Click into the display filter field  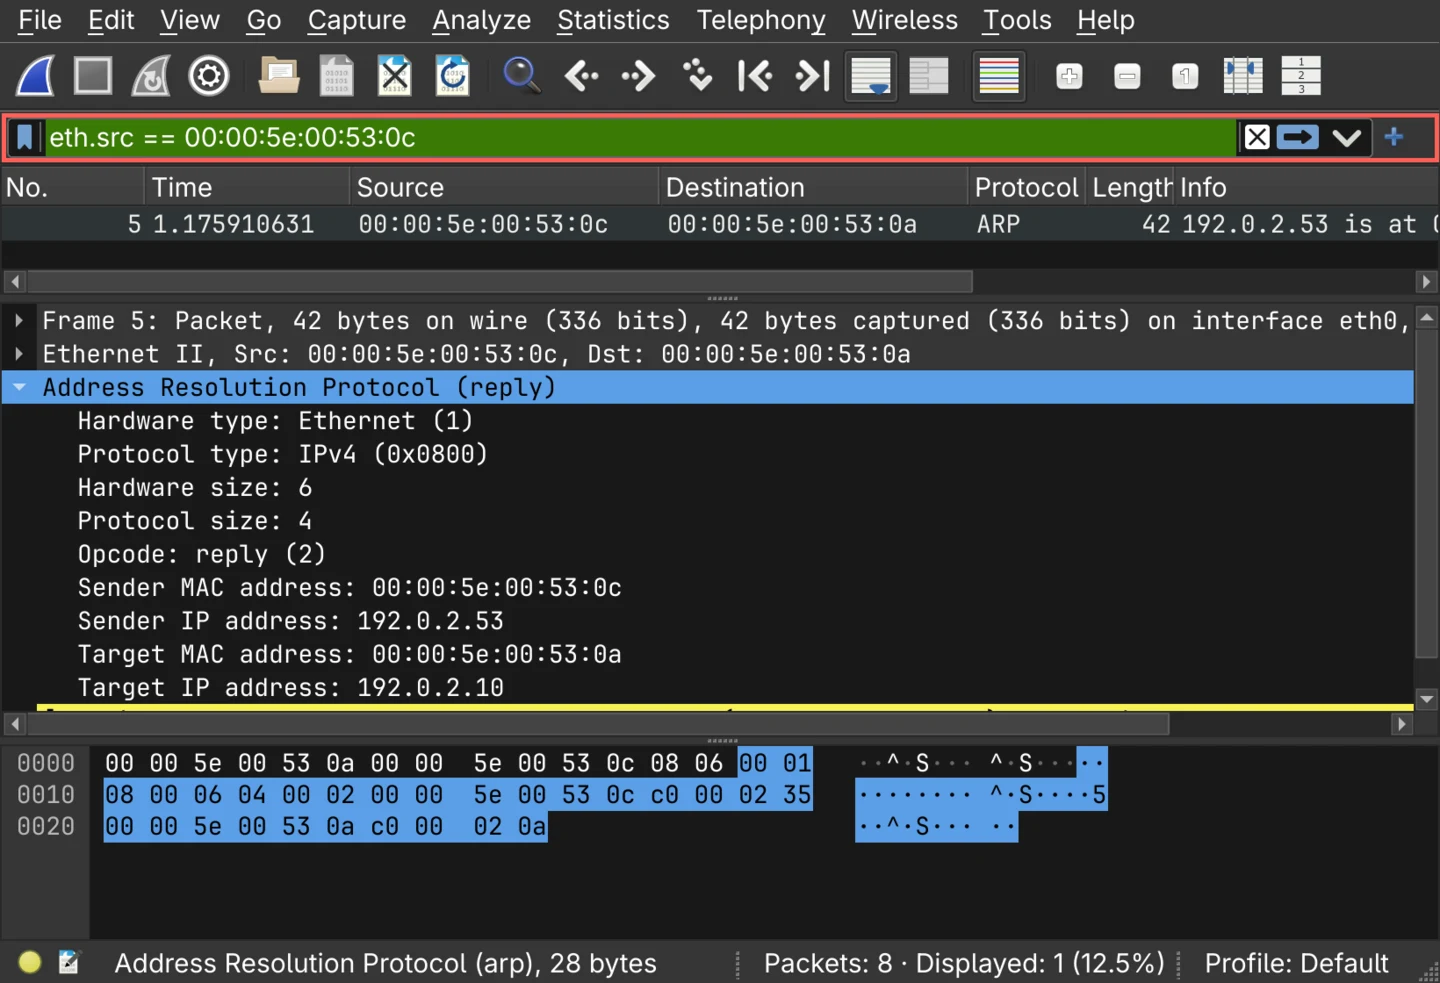[x=640, y=137]
